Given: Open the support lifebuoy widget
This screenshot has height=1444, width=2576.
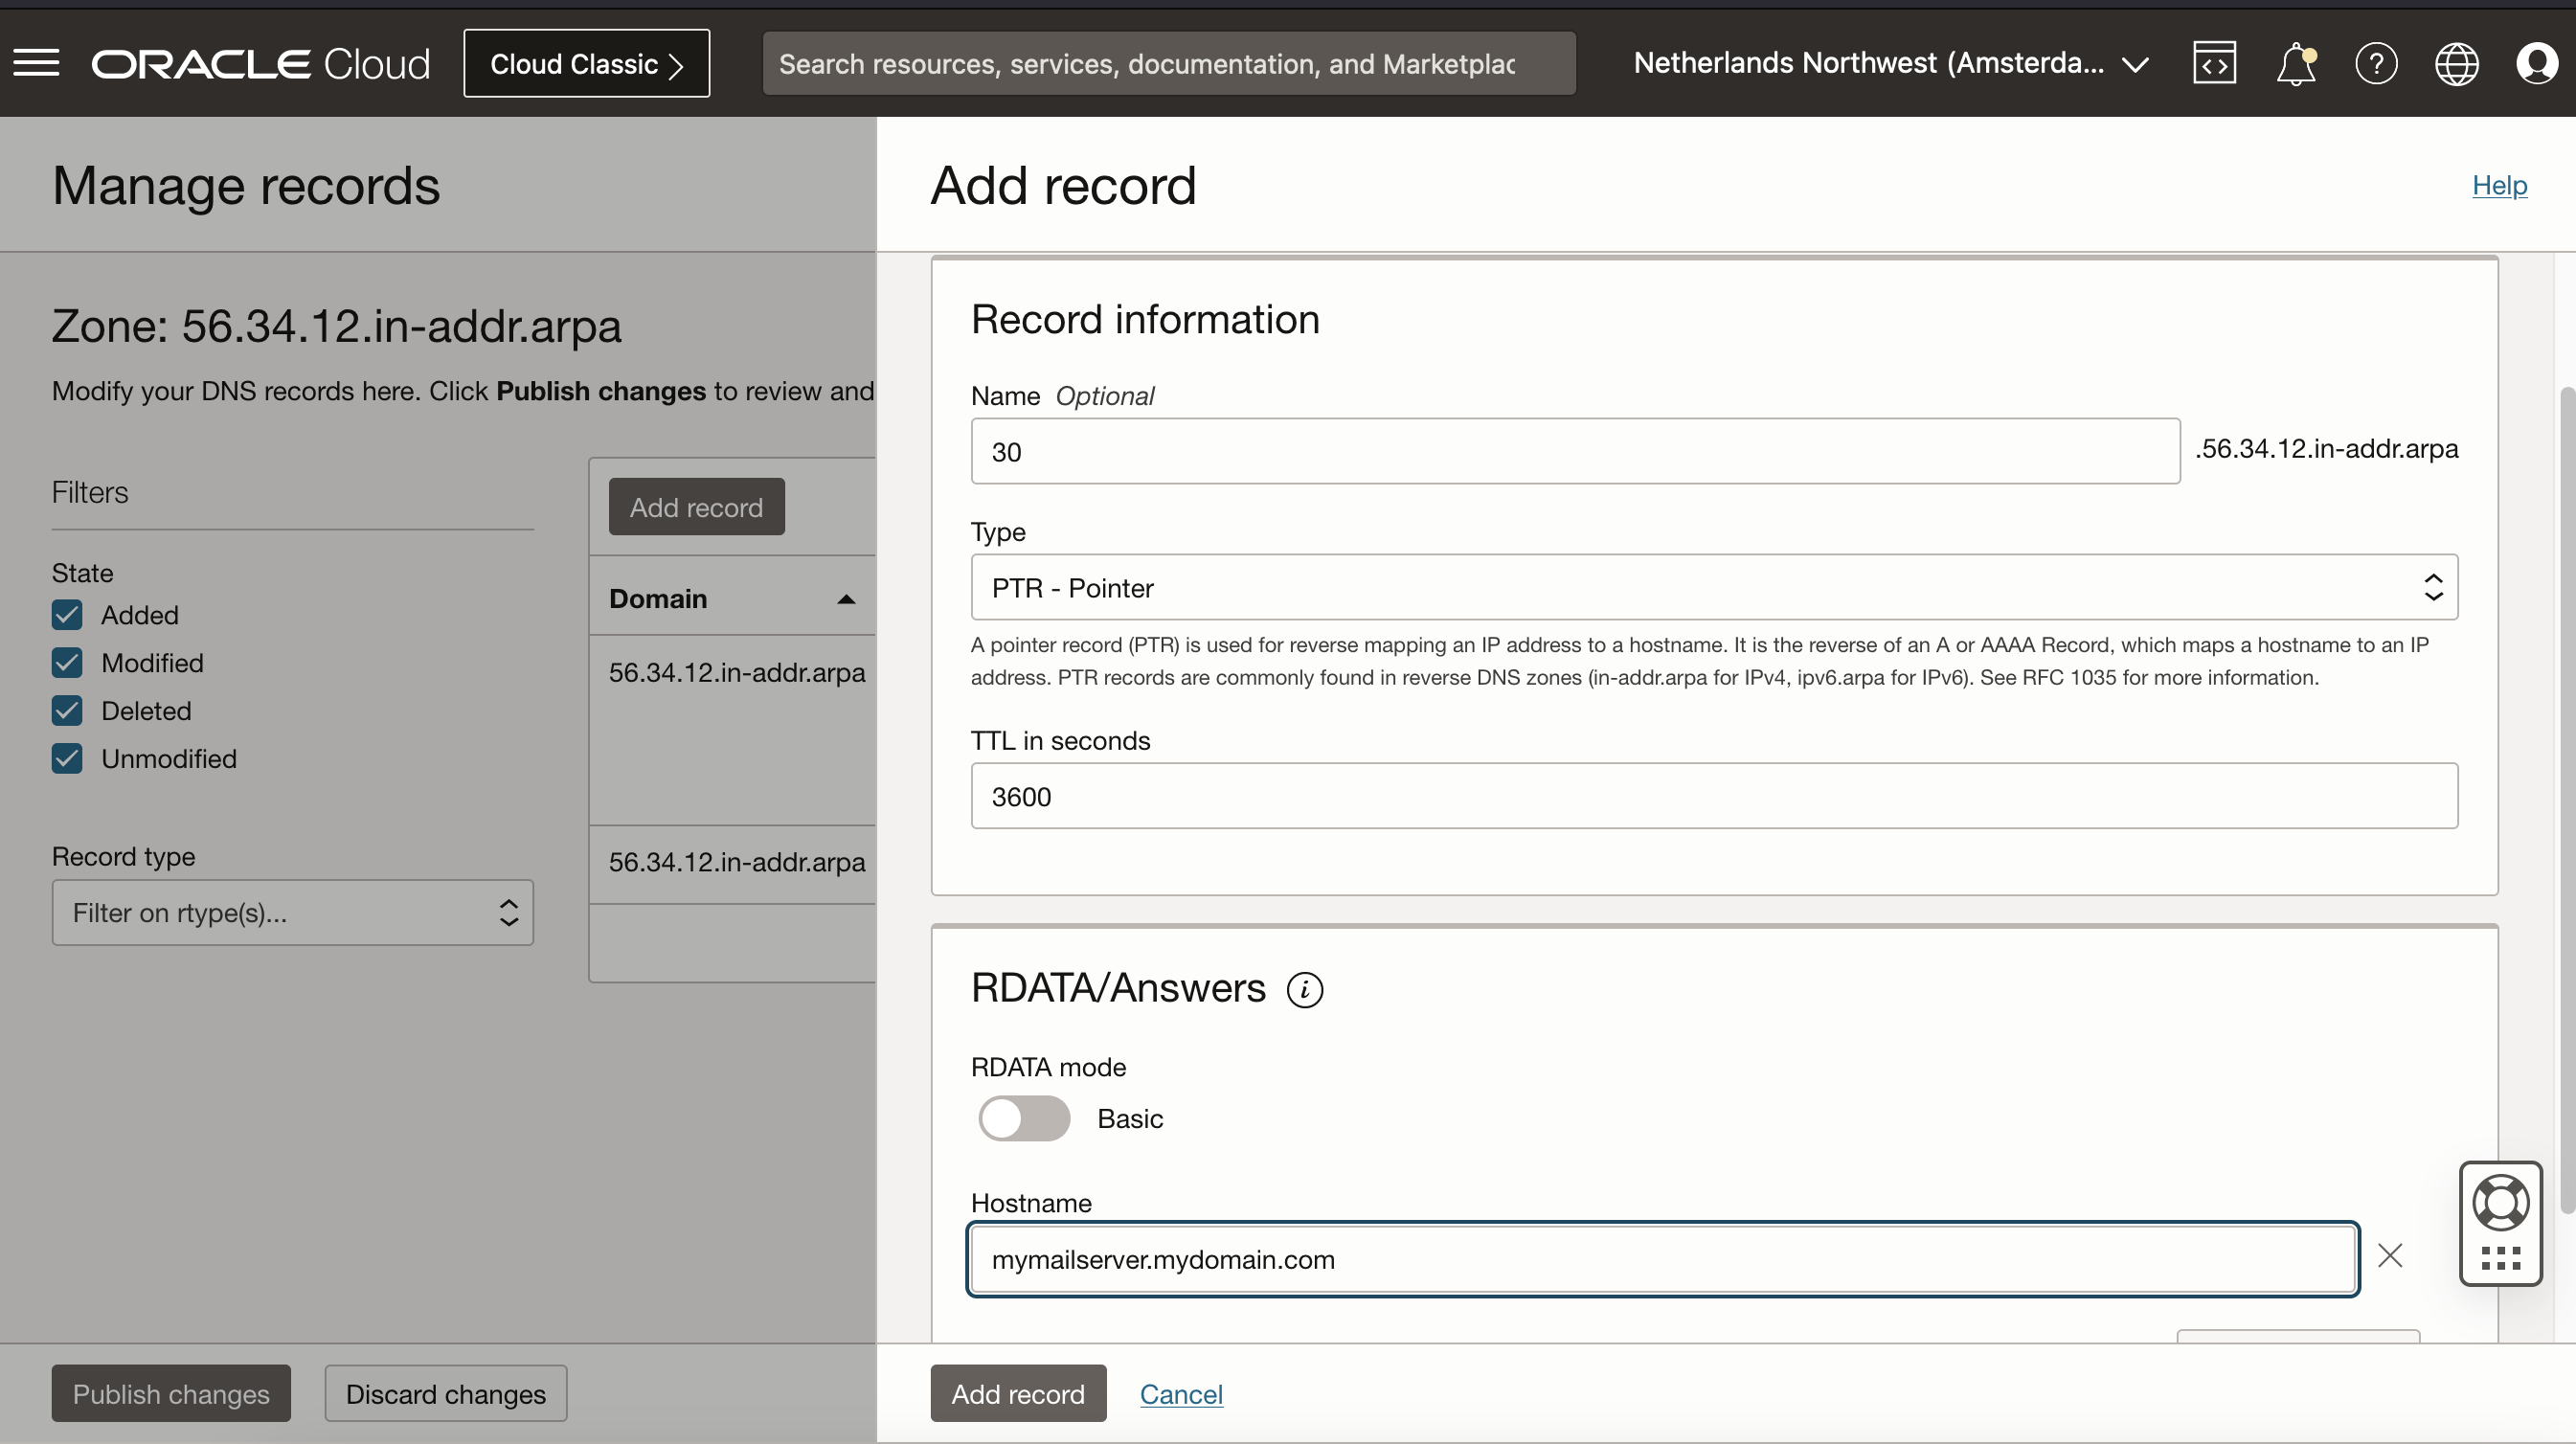Looking at the screenshot, I should [2500, 1203].
